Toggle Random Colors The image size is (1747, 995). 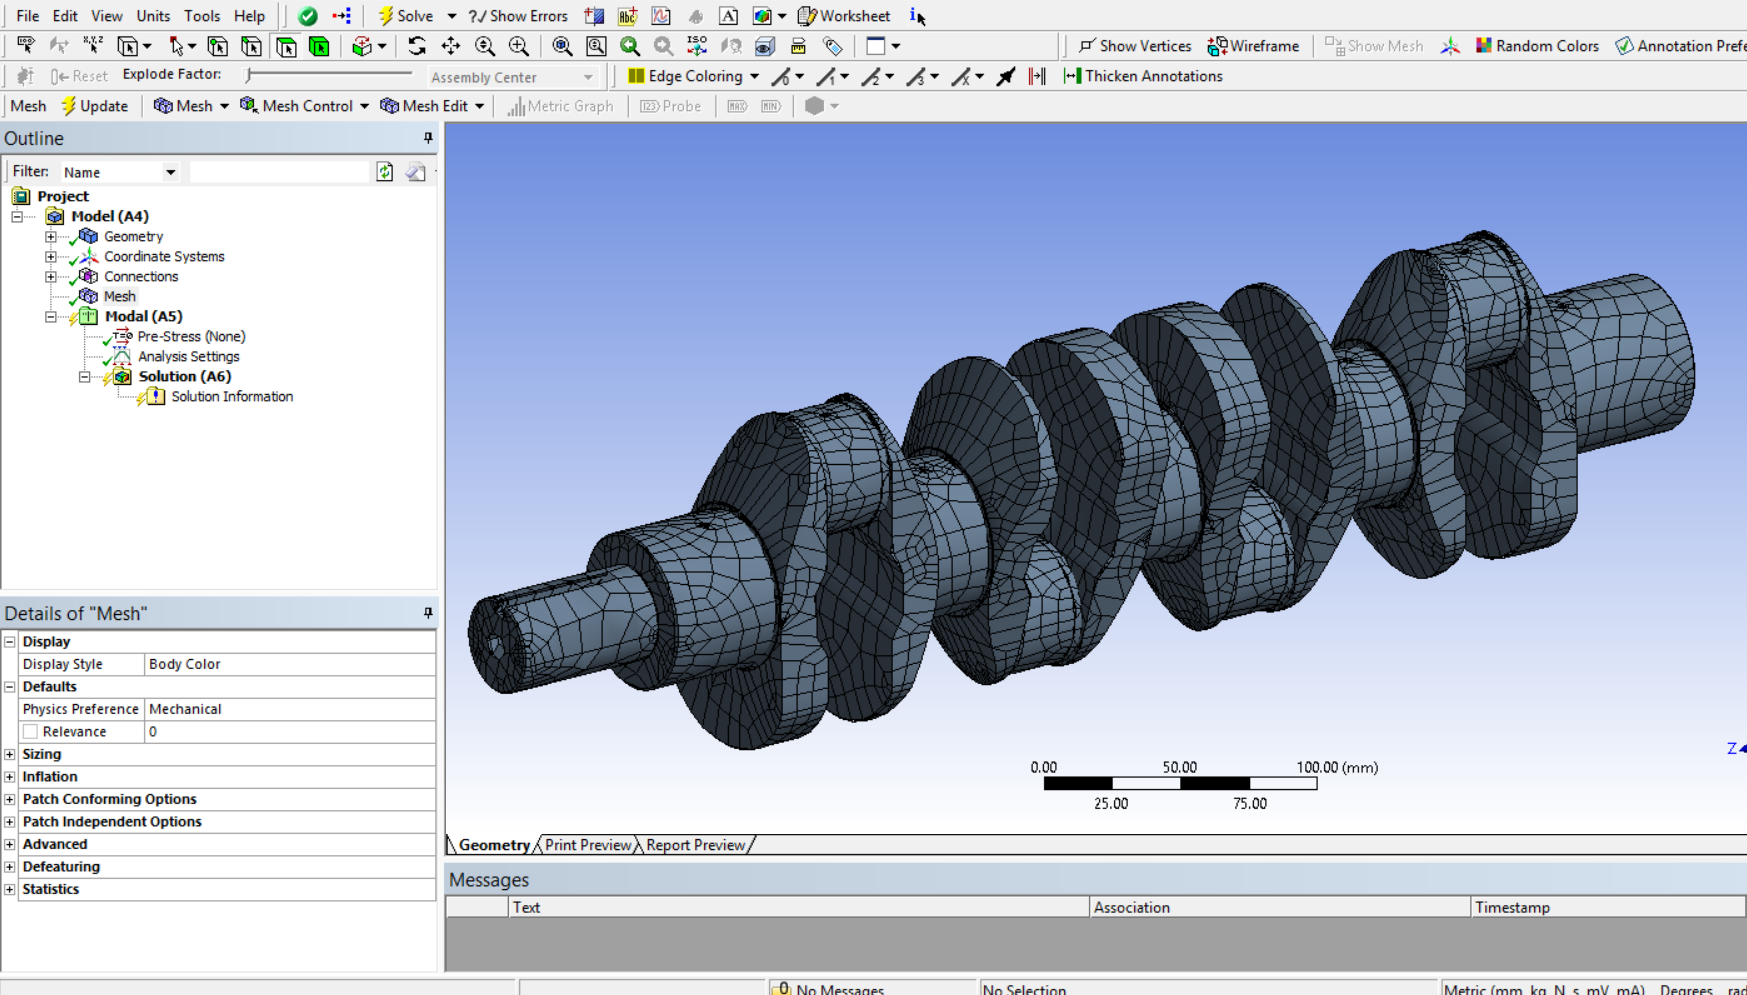pyautogui.click(x=1537, y=46)
